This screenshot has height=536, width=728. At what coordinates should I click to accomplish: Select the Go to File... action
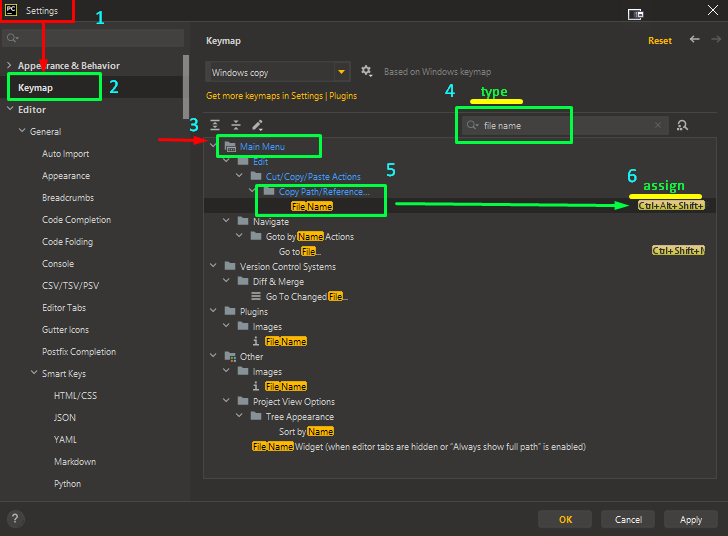coord(300,251)
